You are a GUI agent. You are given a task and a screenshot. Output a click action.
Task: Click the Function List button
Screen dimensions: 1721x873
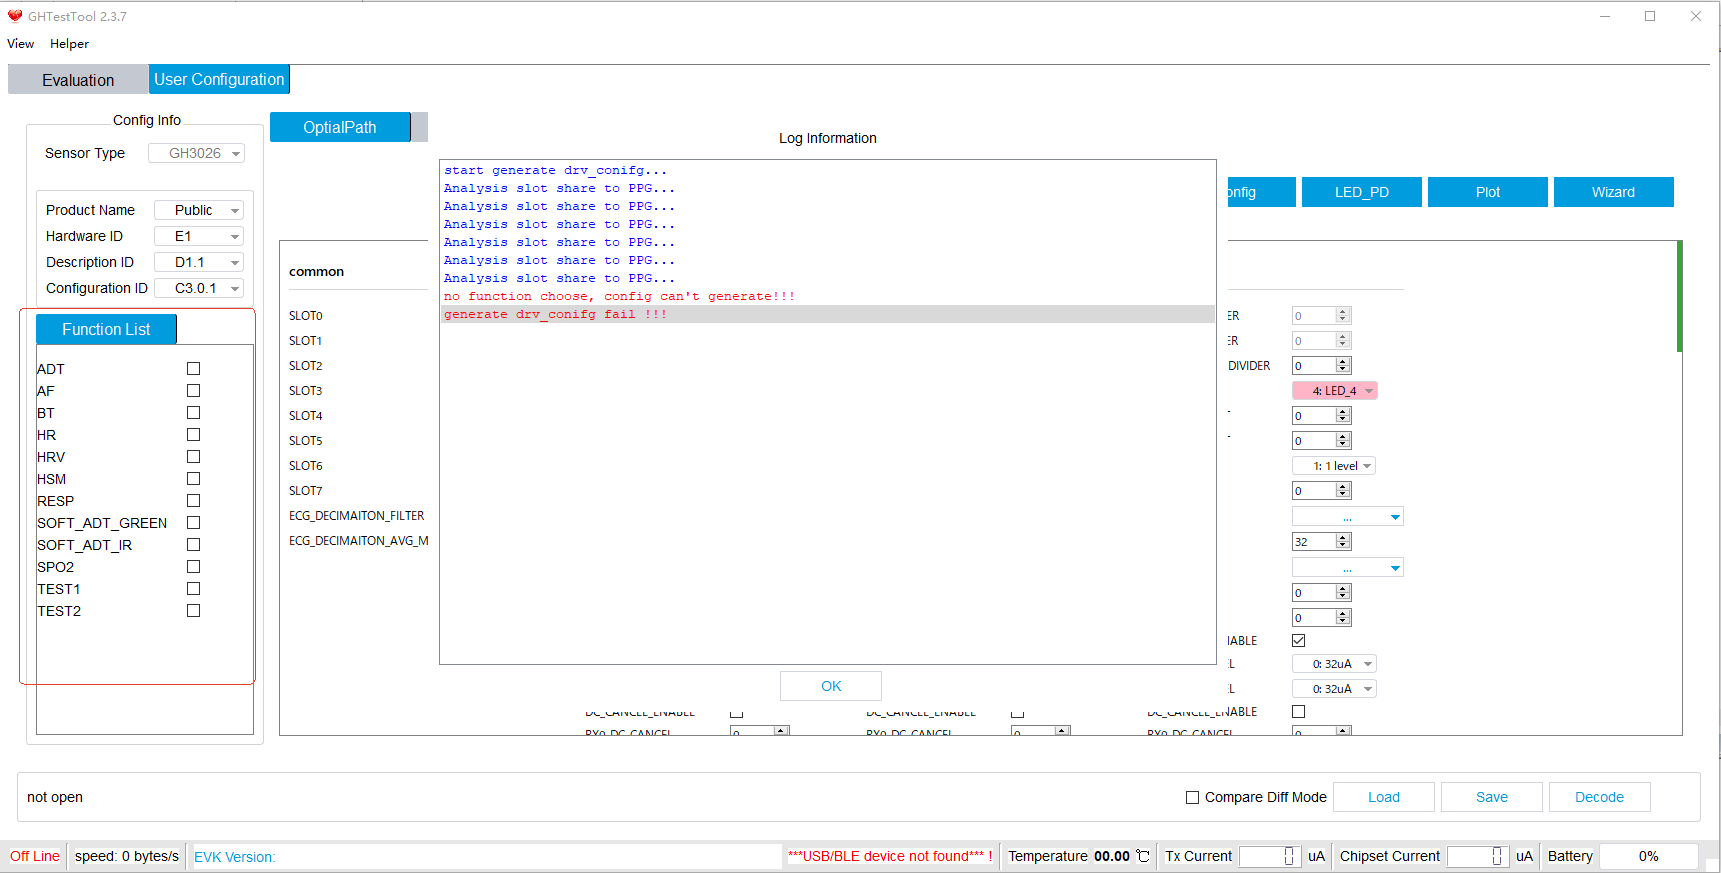pos(106,329)
